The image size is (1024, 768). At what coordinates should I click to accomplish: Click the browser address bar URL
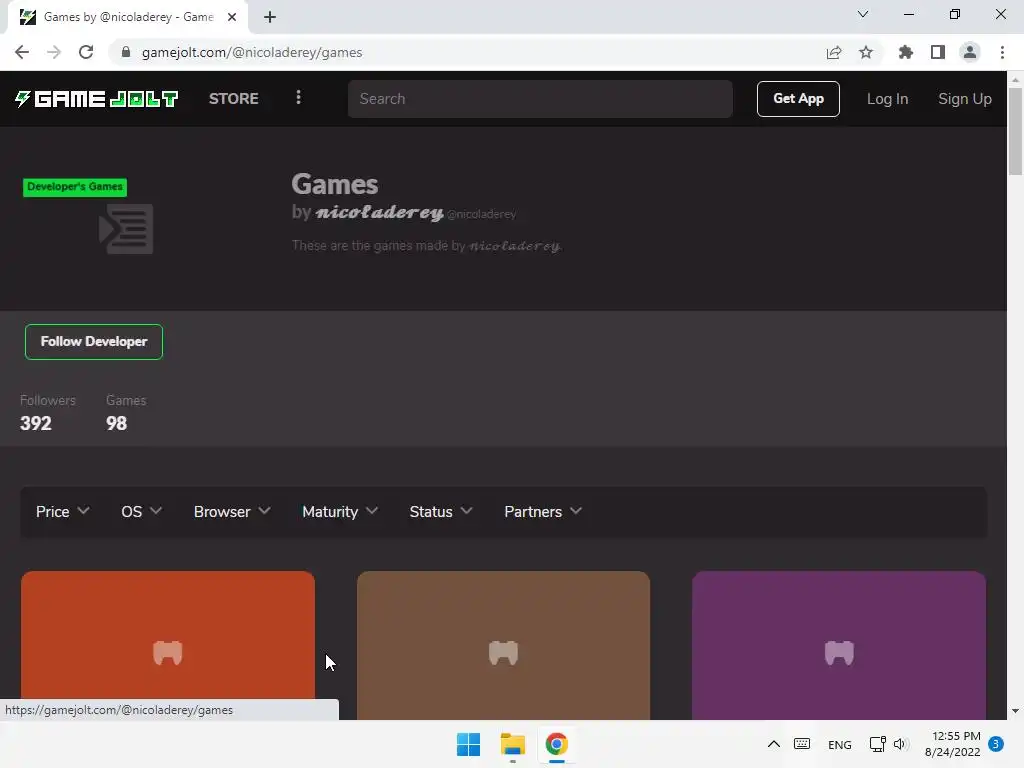(x=252, y=52)
